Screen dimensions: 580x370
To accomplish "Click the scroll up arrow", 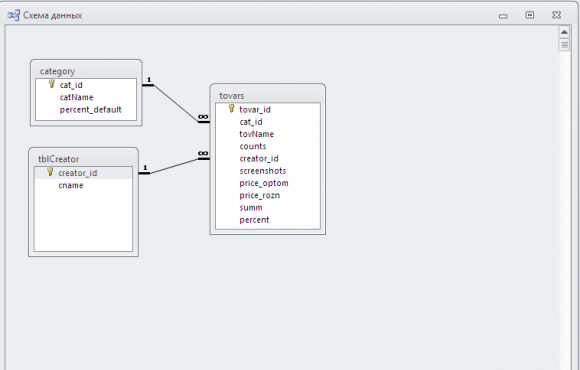I will (x=564, y=32).
